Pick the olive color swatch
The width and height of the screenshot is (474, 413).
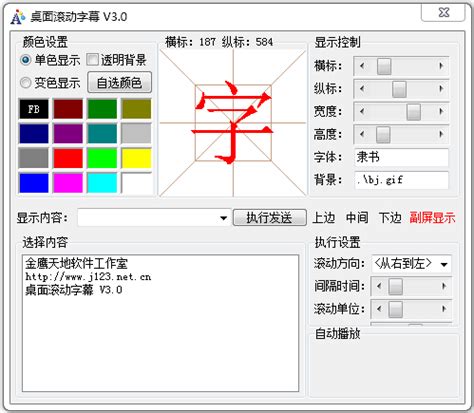pyautogui.click(x=136, y=109)
